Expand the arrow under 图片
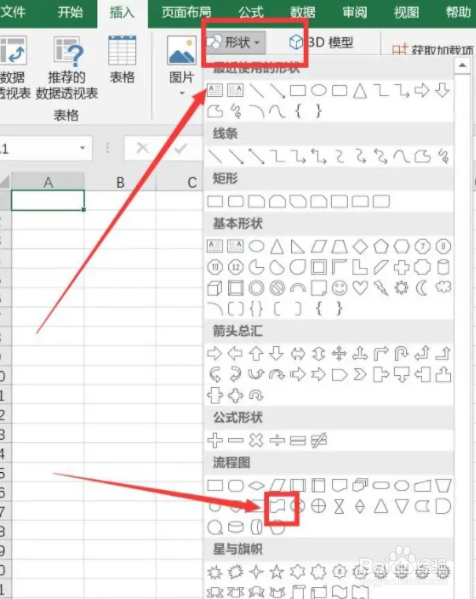 182,93
